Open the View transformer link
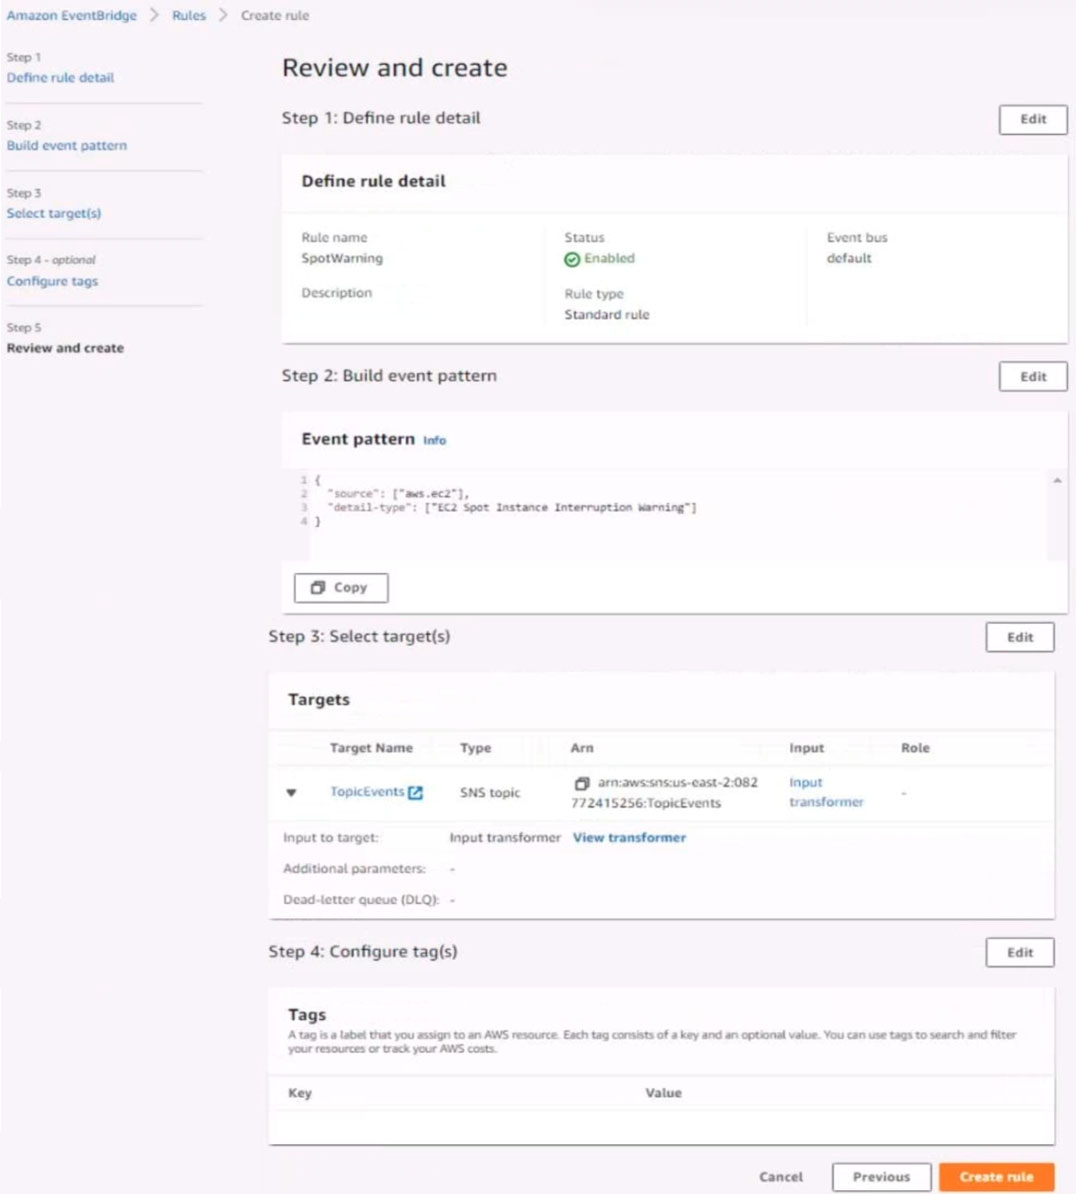The image size is (1076, 1194). tap(629, 838)
